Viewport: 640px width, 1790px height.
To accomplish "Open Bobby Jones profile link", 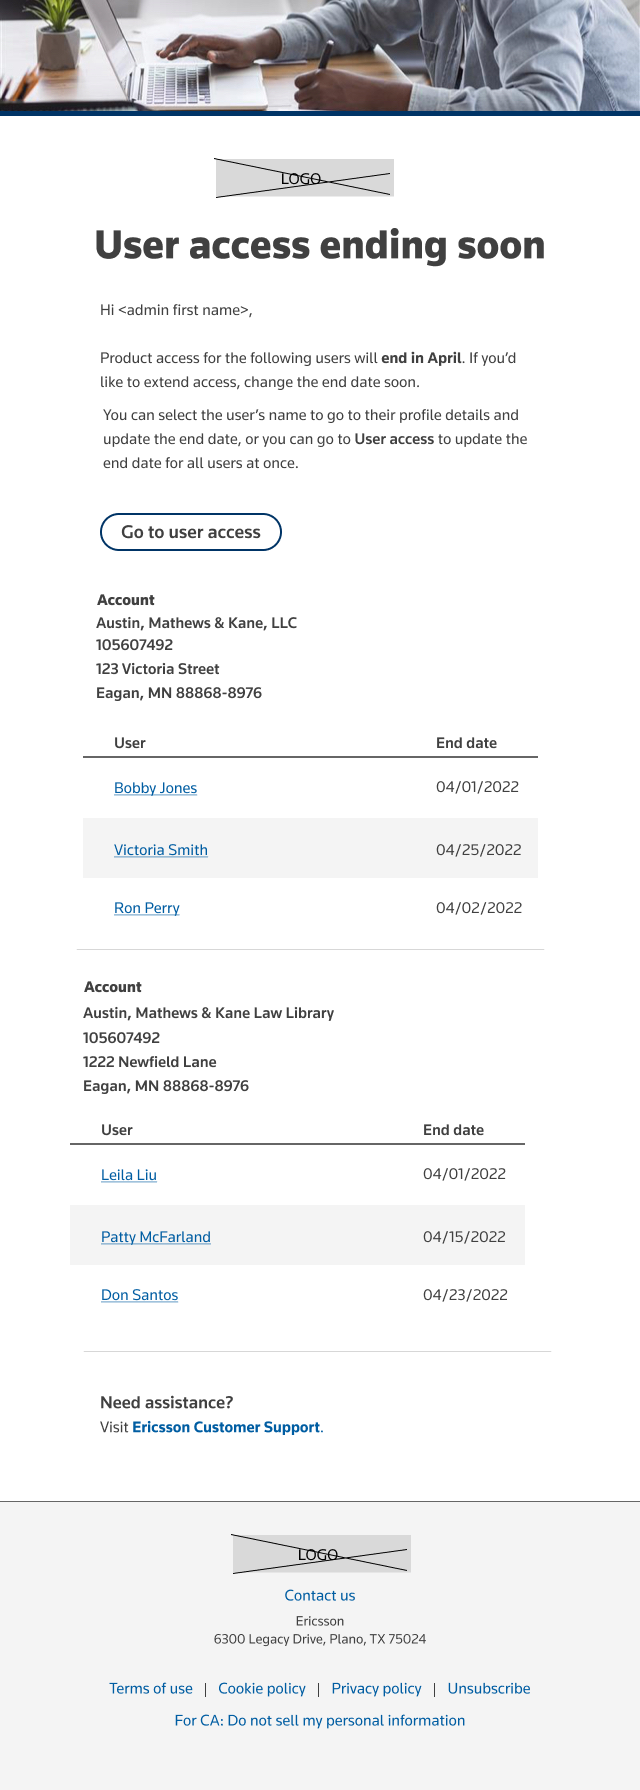I will 155,788.
